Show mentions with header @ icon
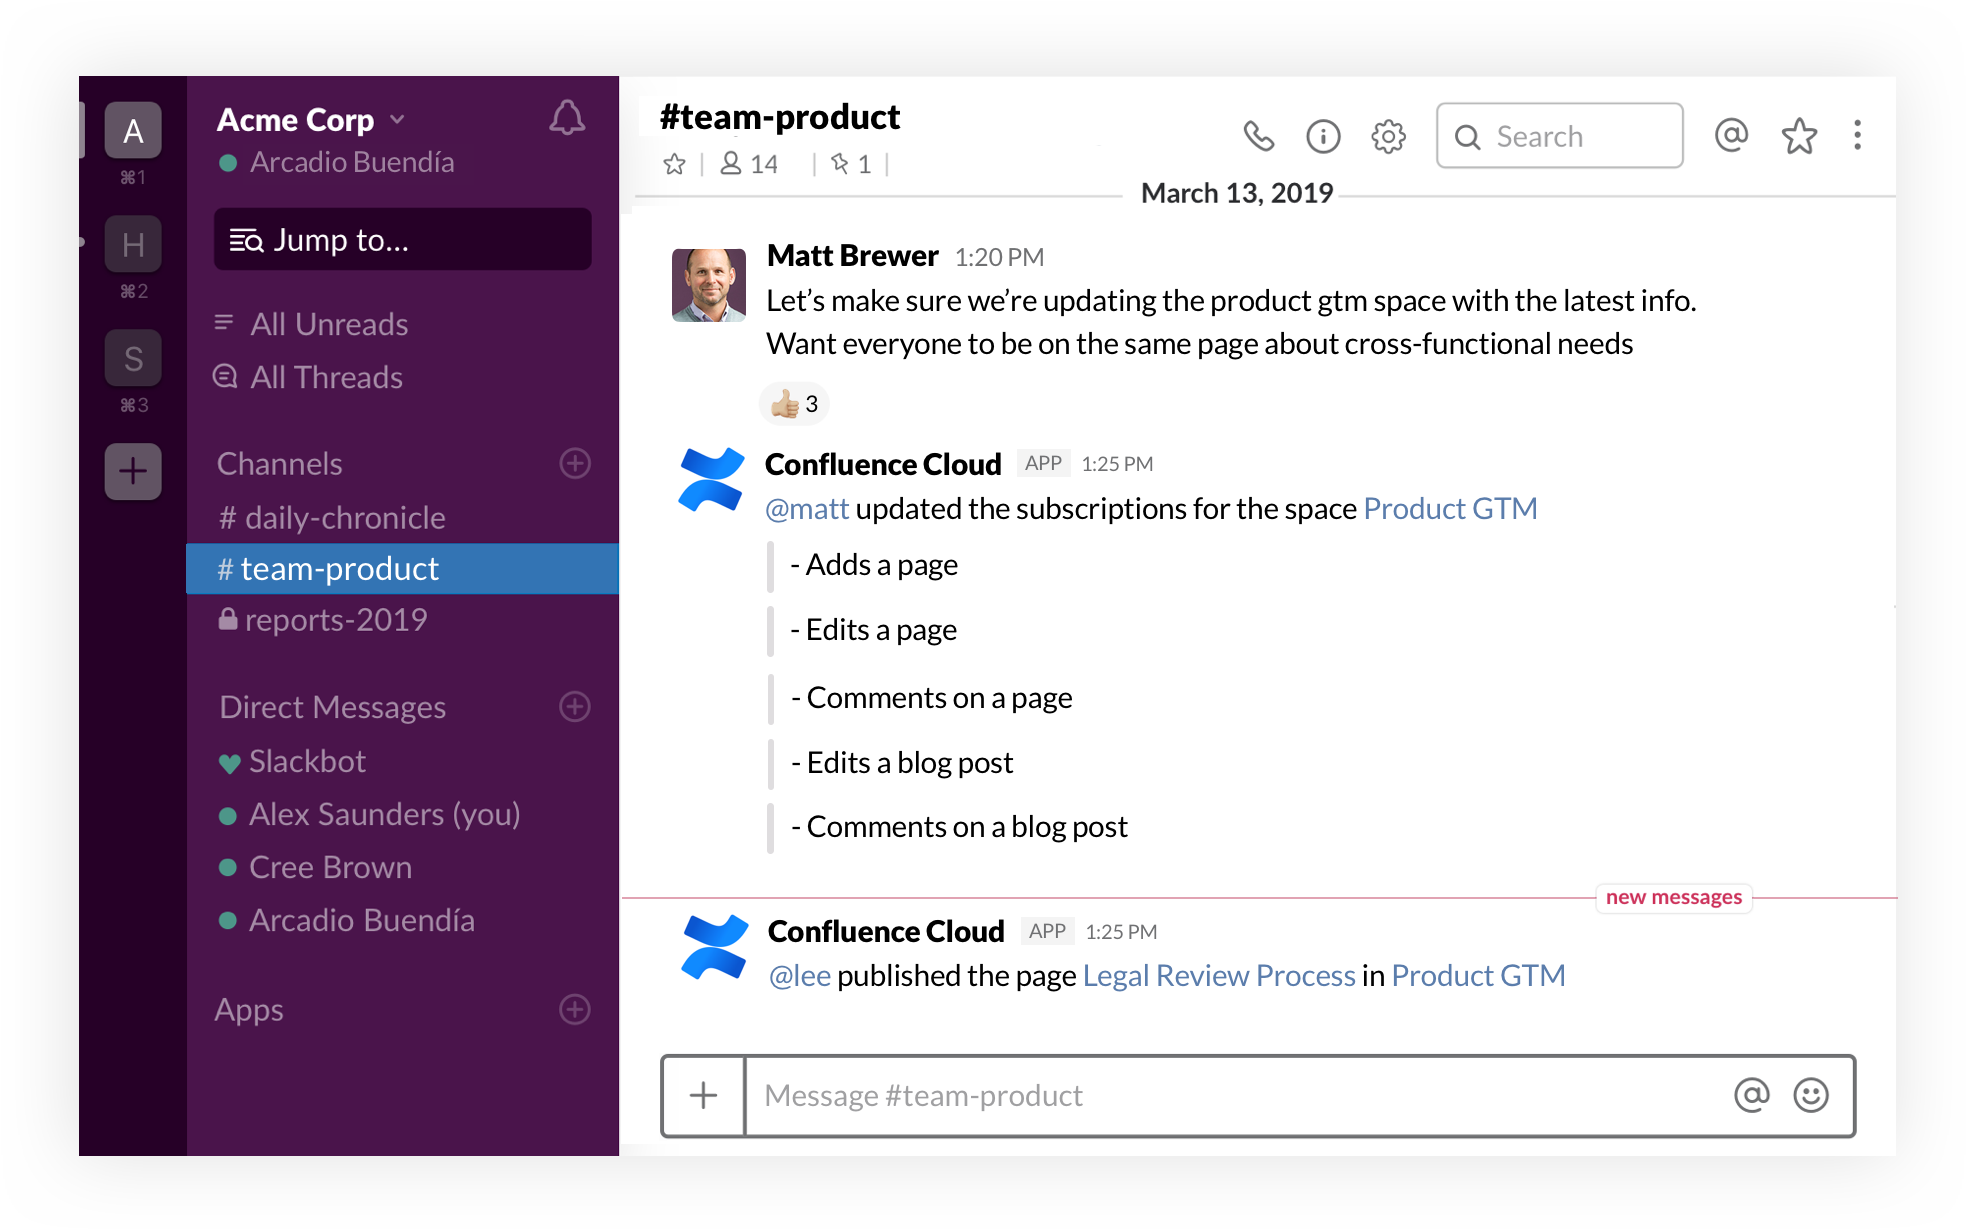1970x1230 pixels. point(1731,135)
